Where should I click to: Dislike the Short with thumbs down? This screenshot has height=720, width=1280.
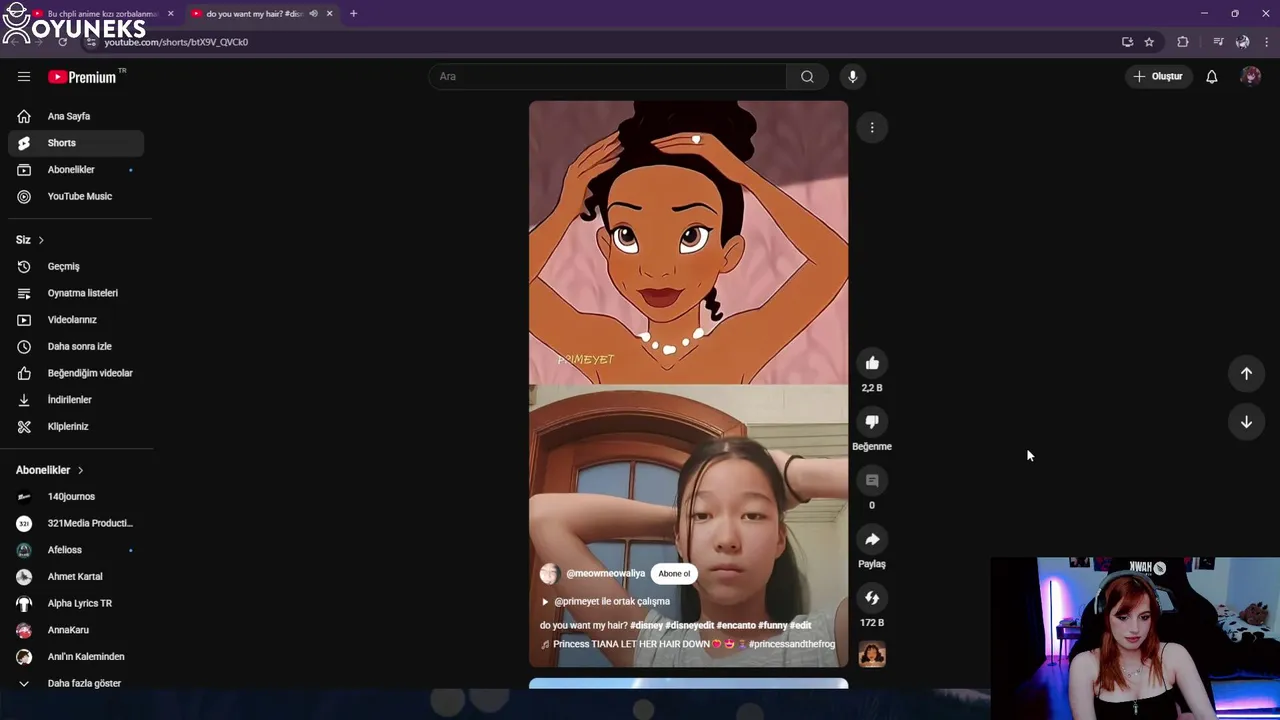point(872,422)
